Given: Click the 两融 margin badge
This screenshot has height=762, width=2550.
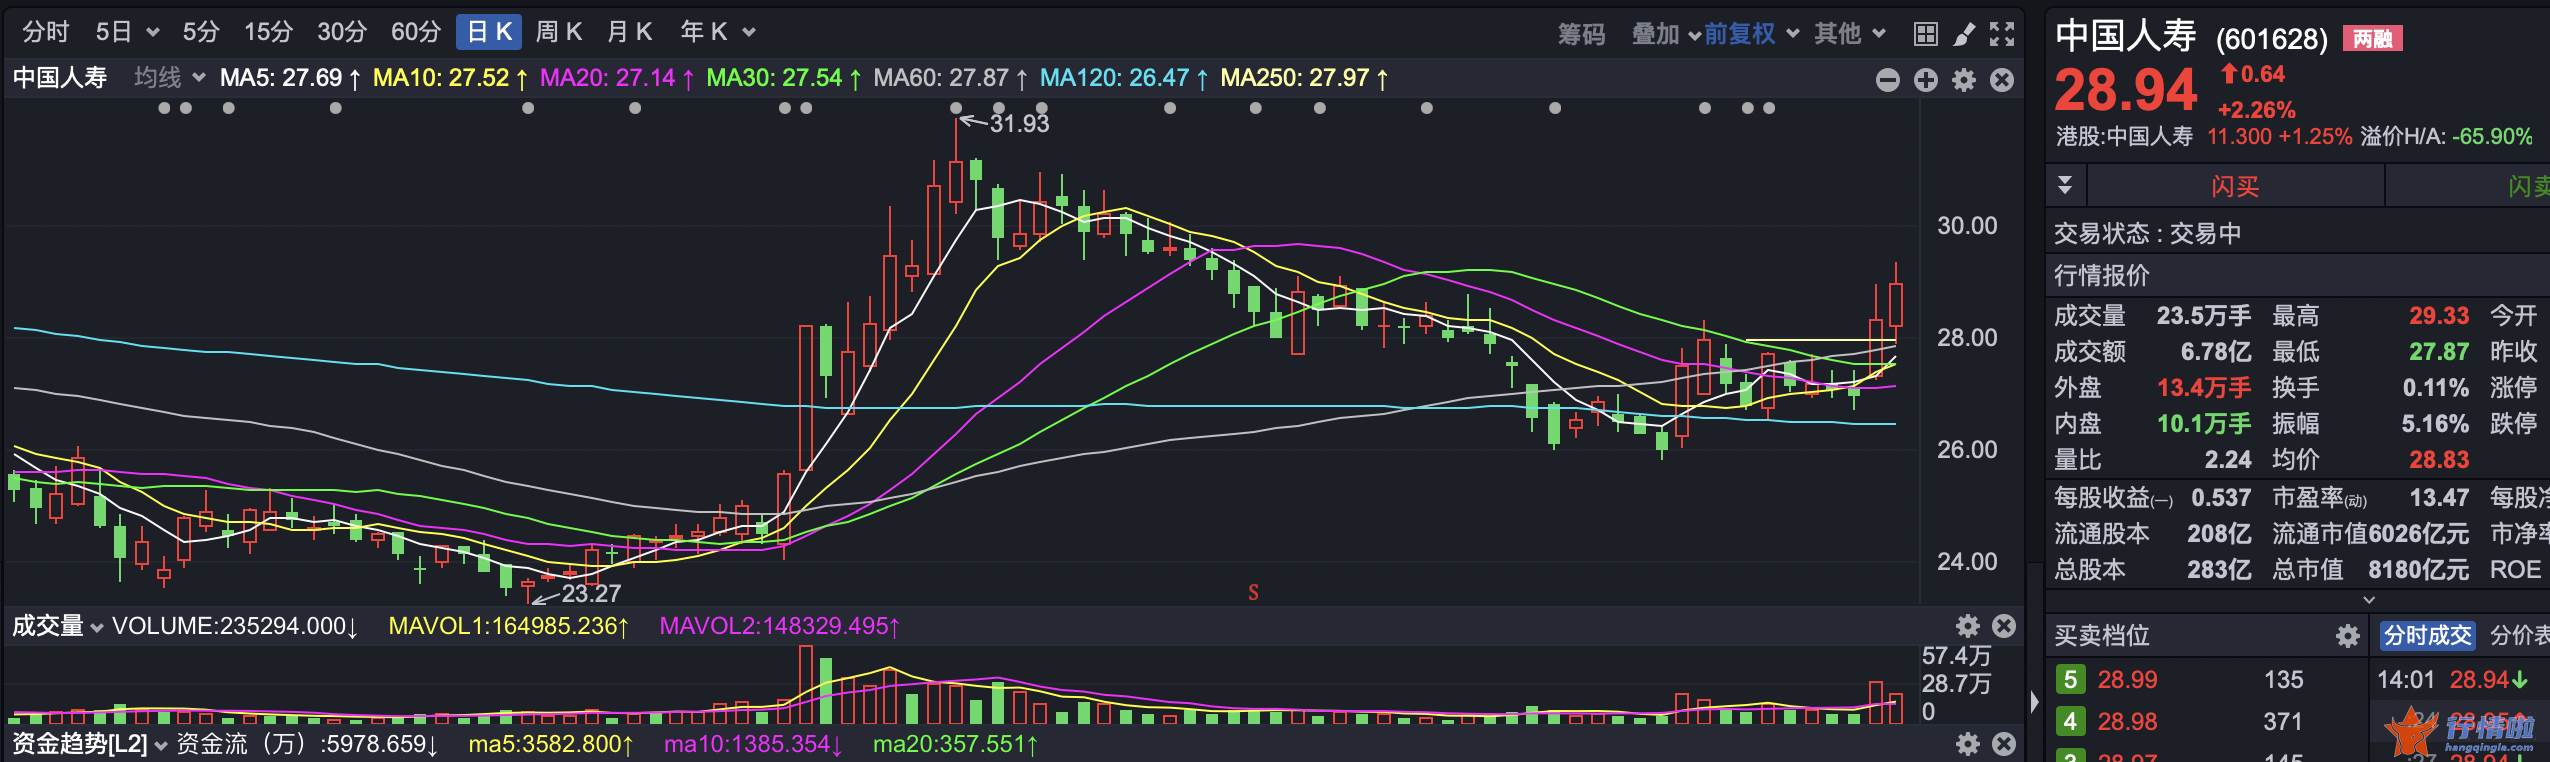Looking at the screenshot, I should tap(2372, 39).
